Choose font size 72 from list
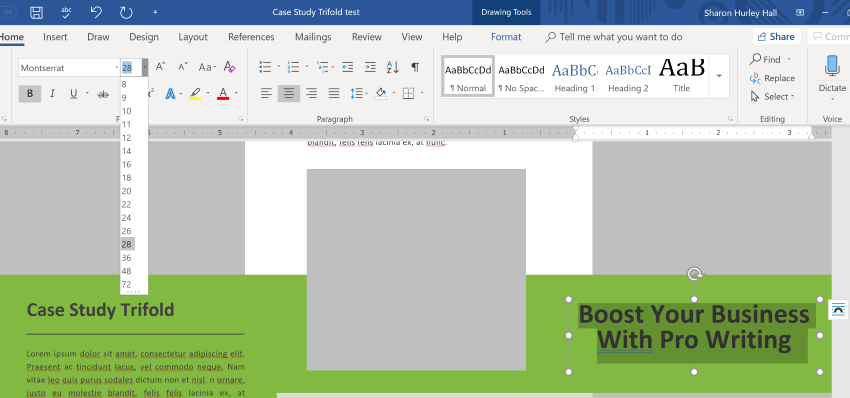Screen dimensions: 850x398 pyautogui.click(x=126, y=284)
